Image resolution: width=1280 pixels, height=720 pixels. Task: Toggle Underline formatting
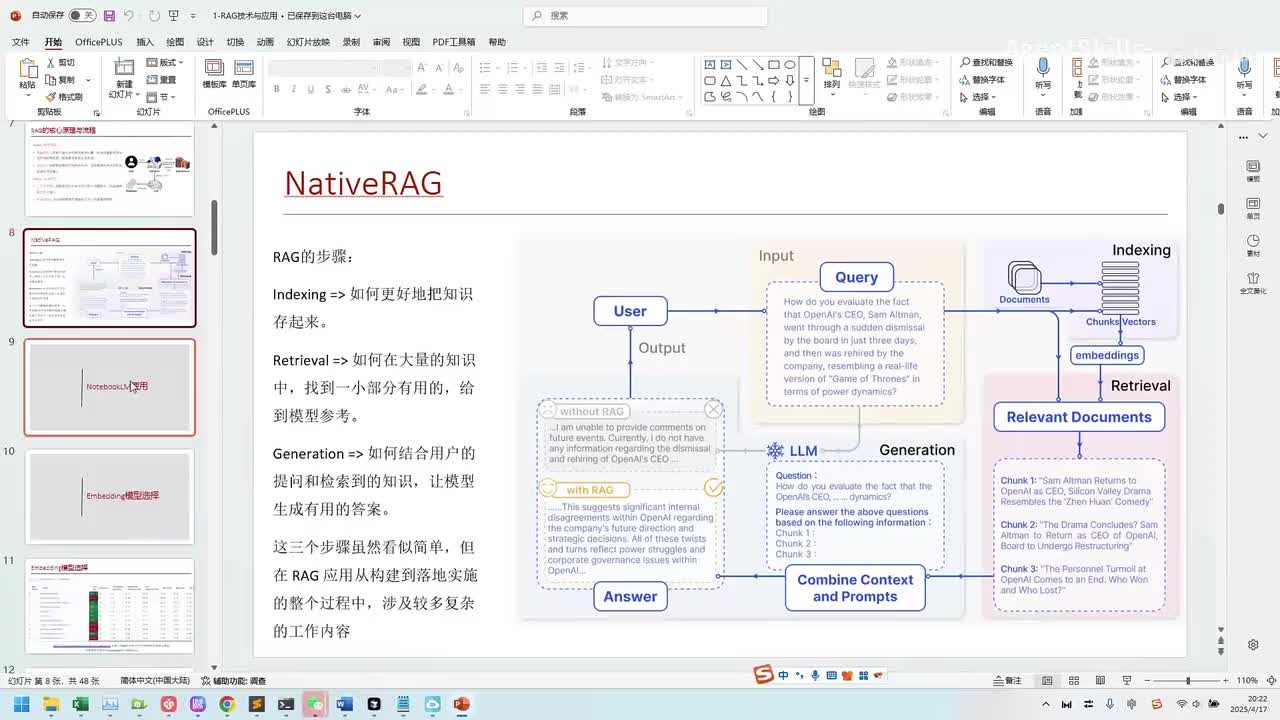point(309,89)
